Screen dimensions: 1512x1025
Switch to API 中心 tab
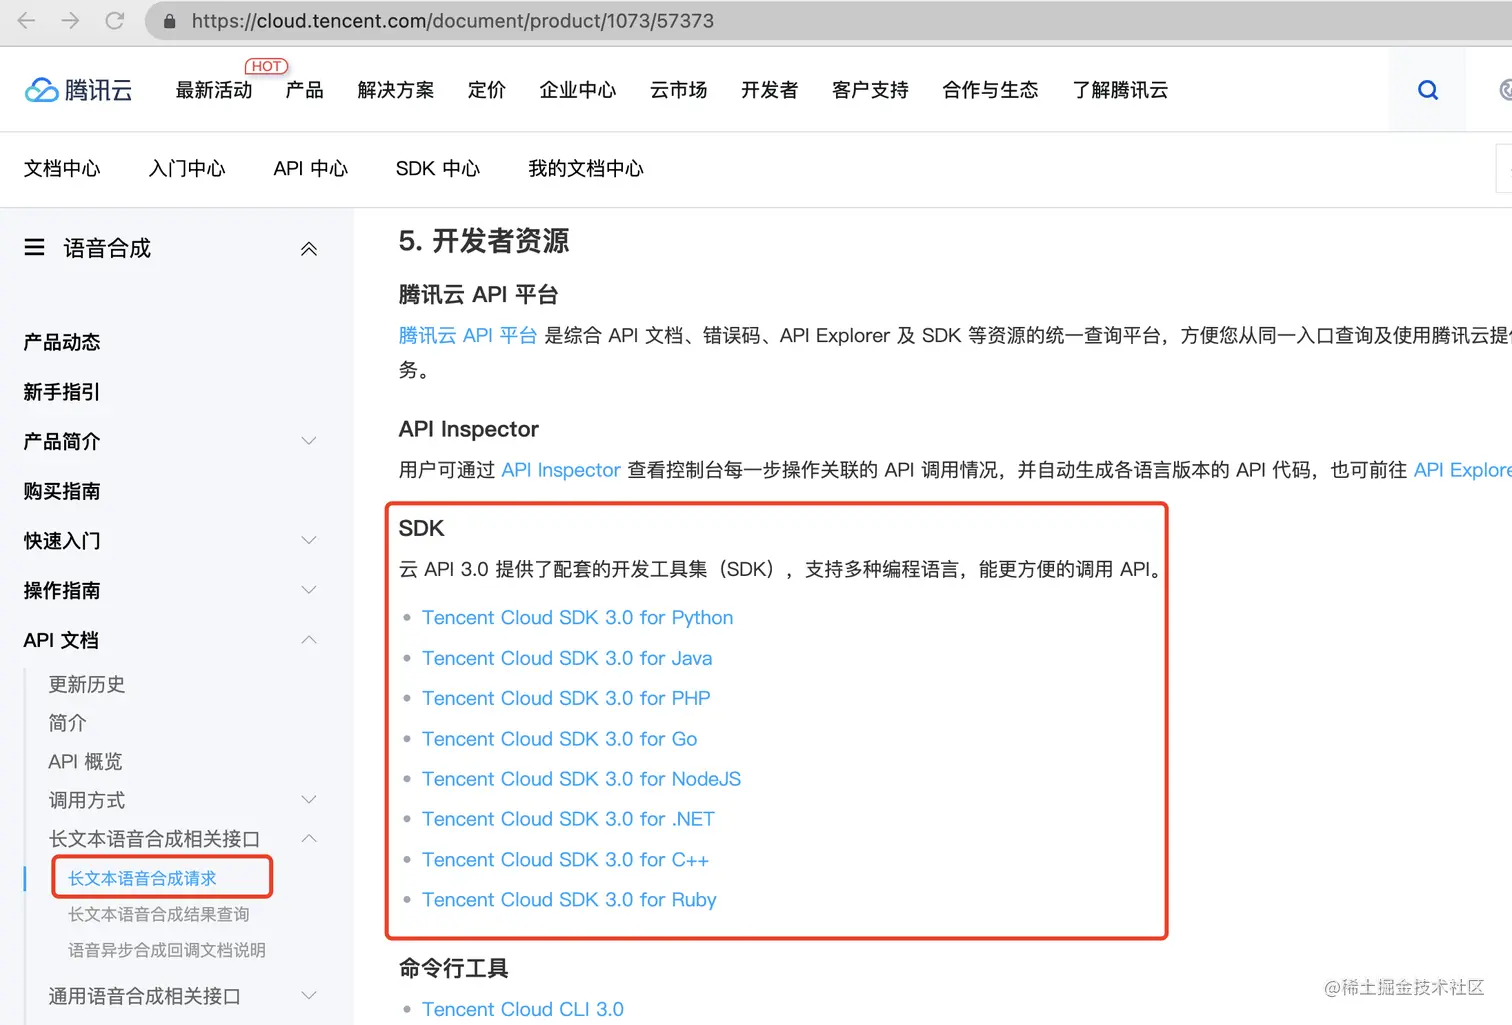point(311,169)
